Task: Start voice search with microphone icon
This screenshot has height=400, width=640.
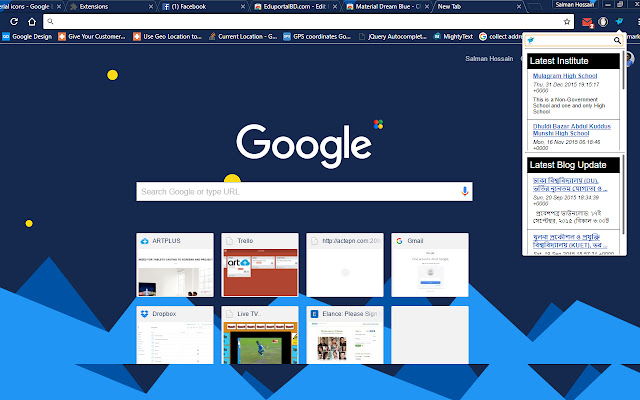Action: (x=464, y=191)
